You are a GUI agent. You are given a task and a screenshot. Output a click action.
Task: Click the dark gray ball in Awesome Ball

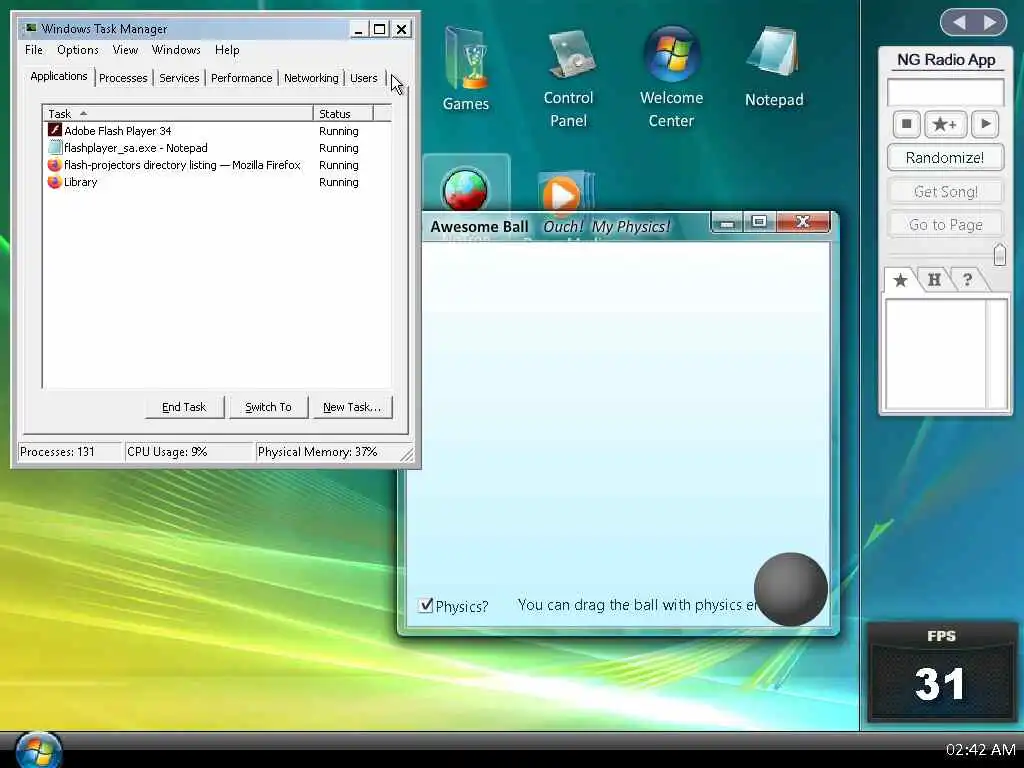point(790,589)
